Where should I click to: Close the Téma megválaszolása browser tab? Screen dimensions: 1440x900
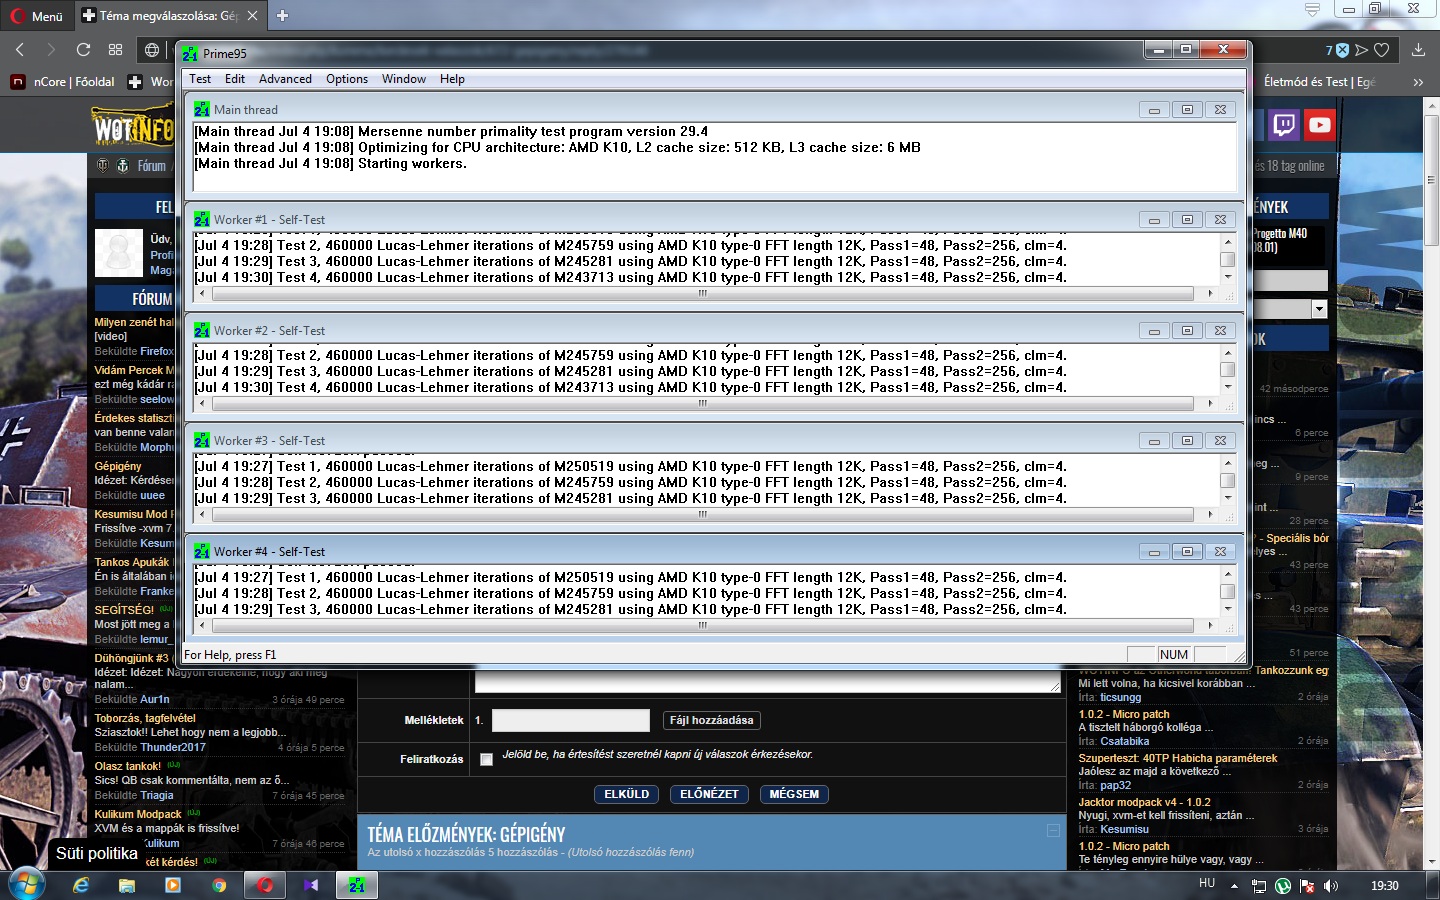tap(252, 15)
